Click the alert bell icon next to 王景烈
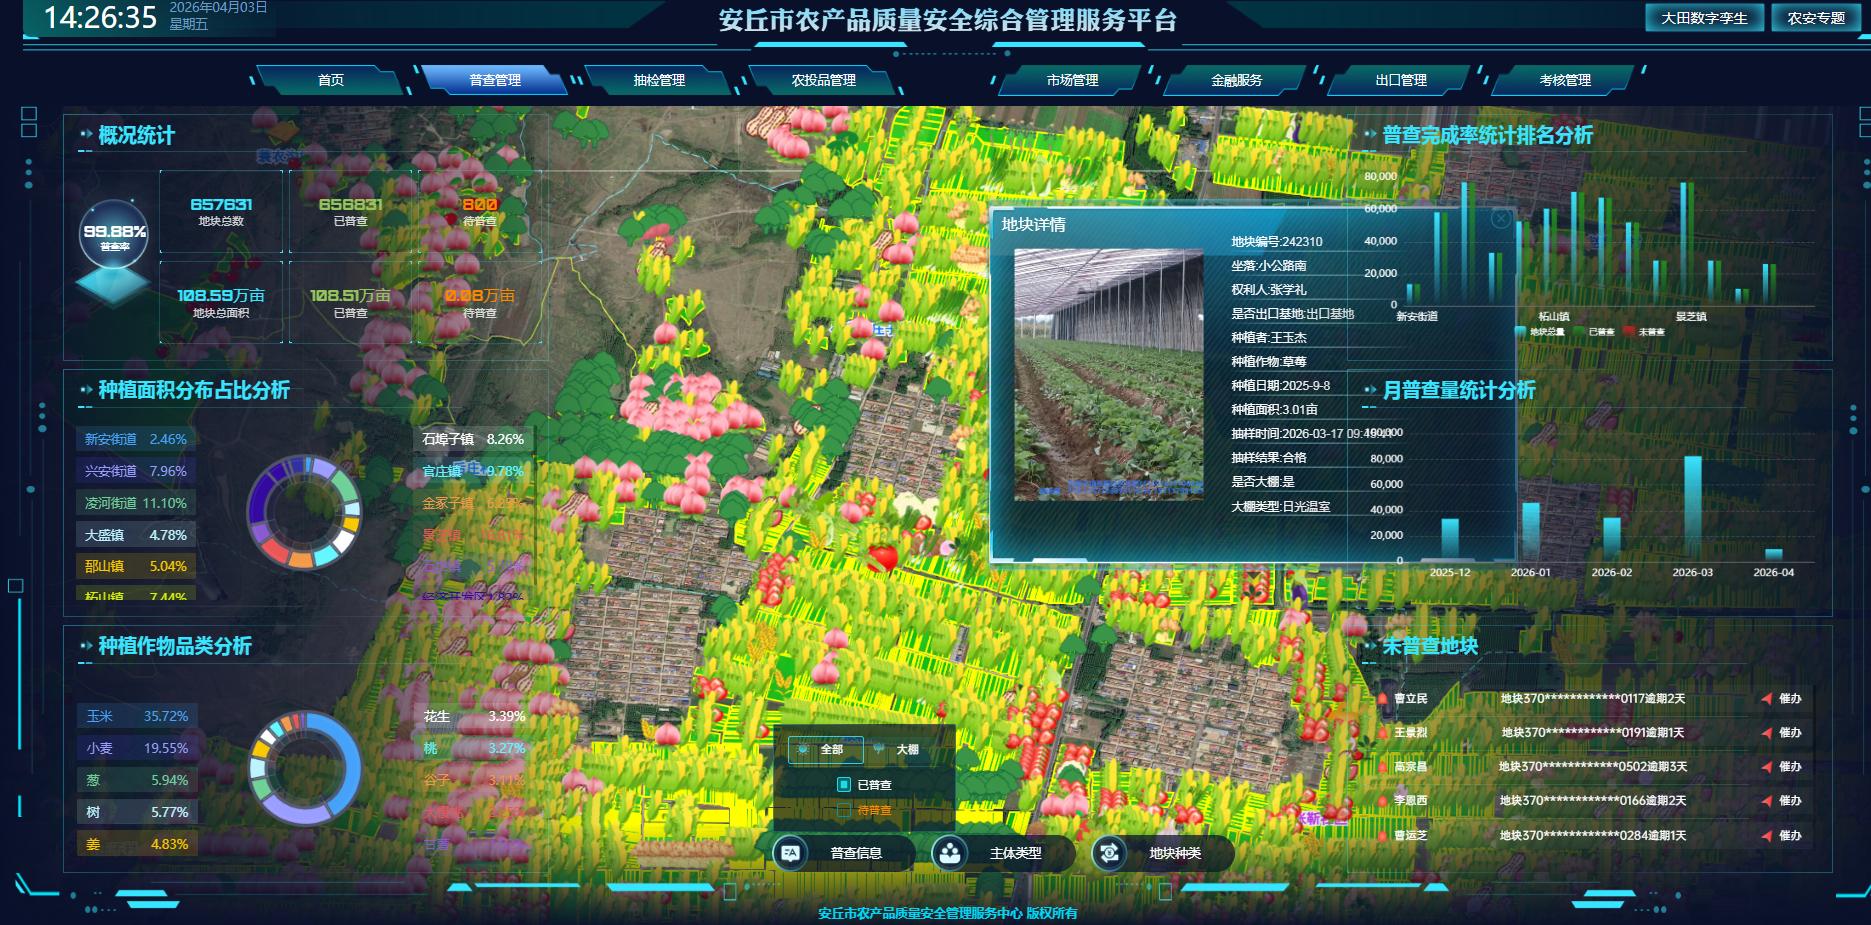Screen dimensions: 1871x925 (x=1383, y=733)
